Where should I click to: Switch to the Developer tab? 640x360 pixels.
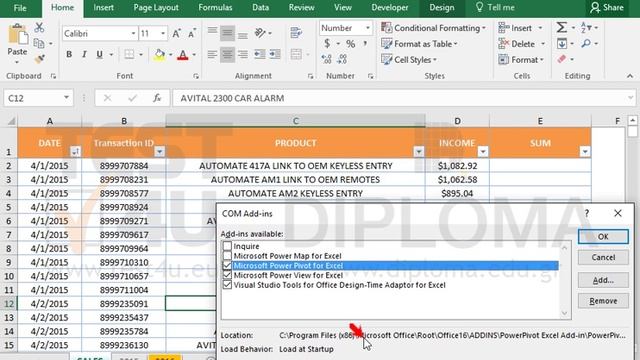pos(390,8)
